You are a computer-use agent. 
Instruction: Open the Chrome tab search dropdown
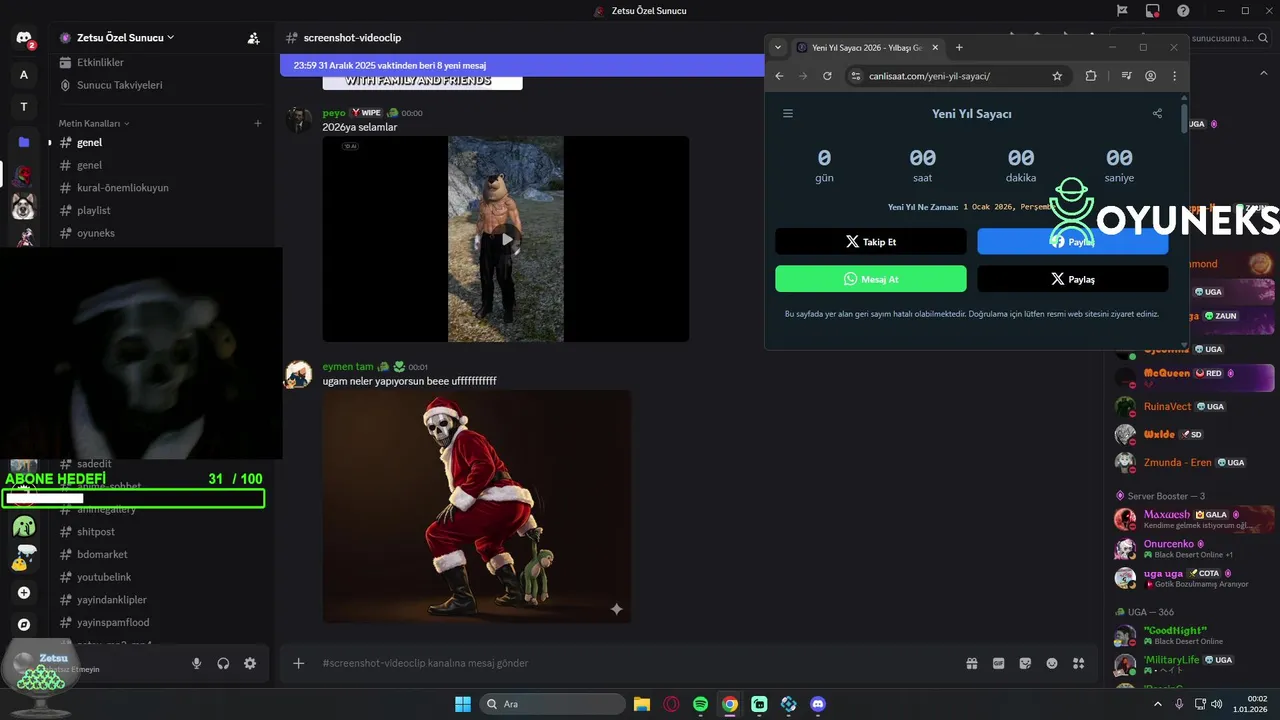pos(779,47)
